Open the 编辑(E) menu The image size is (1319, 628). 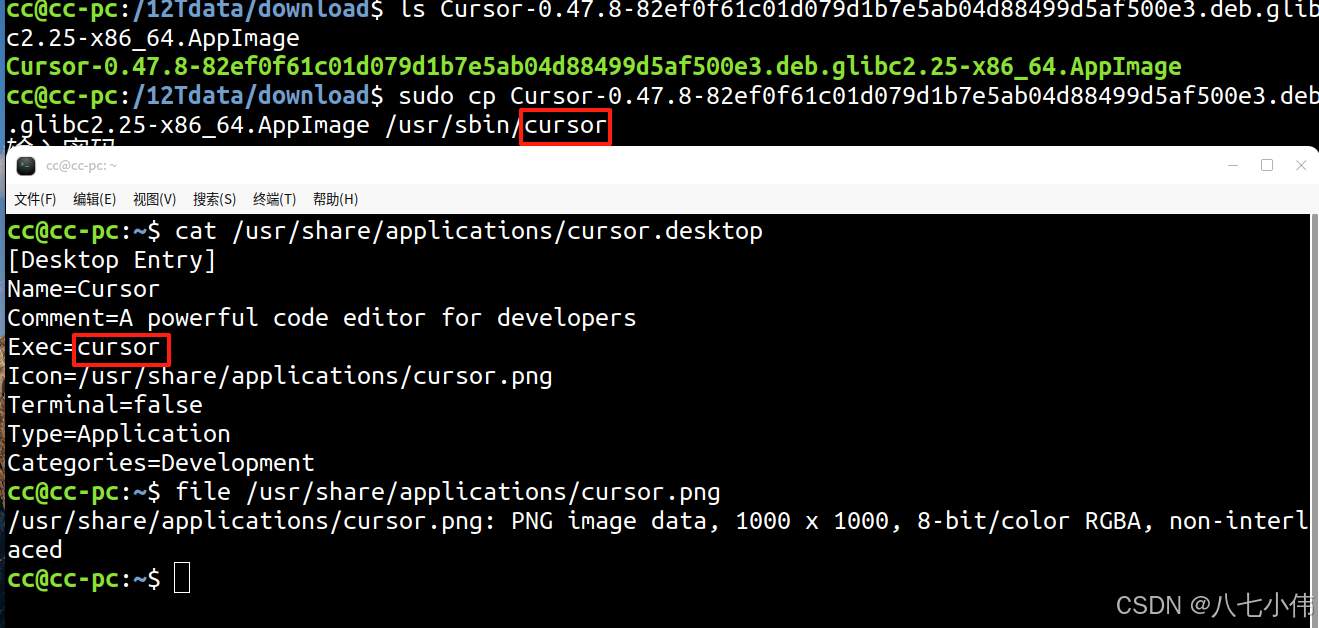coord(95,199)
